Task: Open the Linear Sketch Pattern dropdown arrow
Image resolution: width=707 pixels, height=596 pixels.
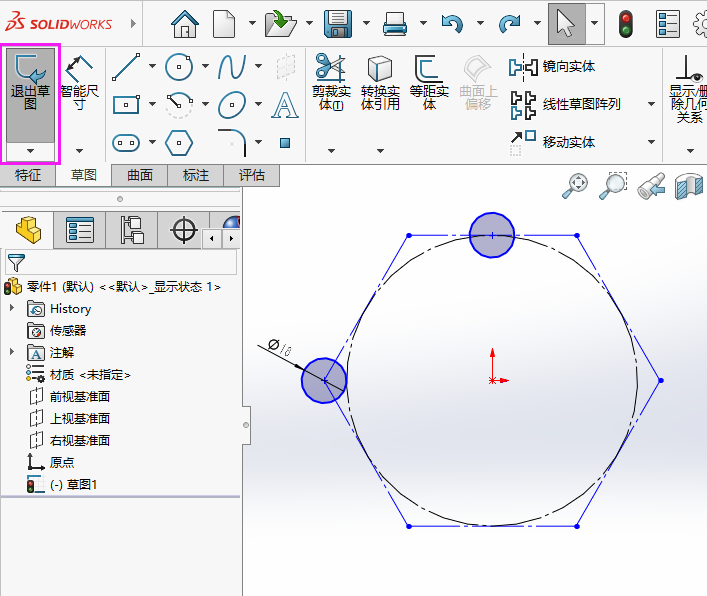Action: click(x=652, y=104)
